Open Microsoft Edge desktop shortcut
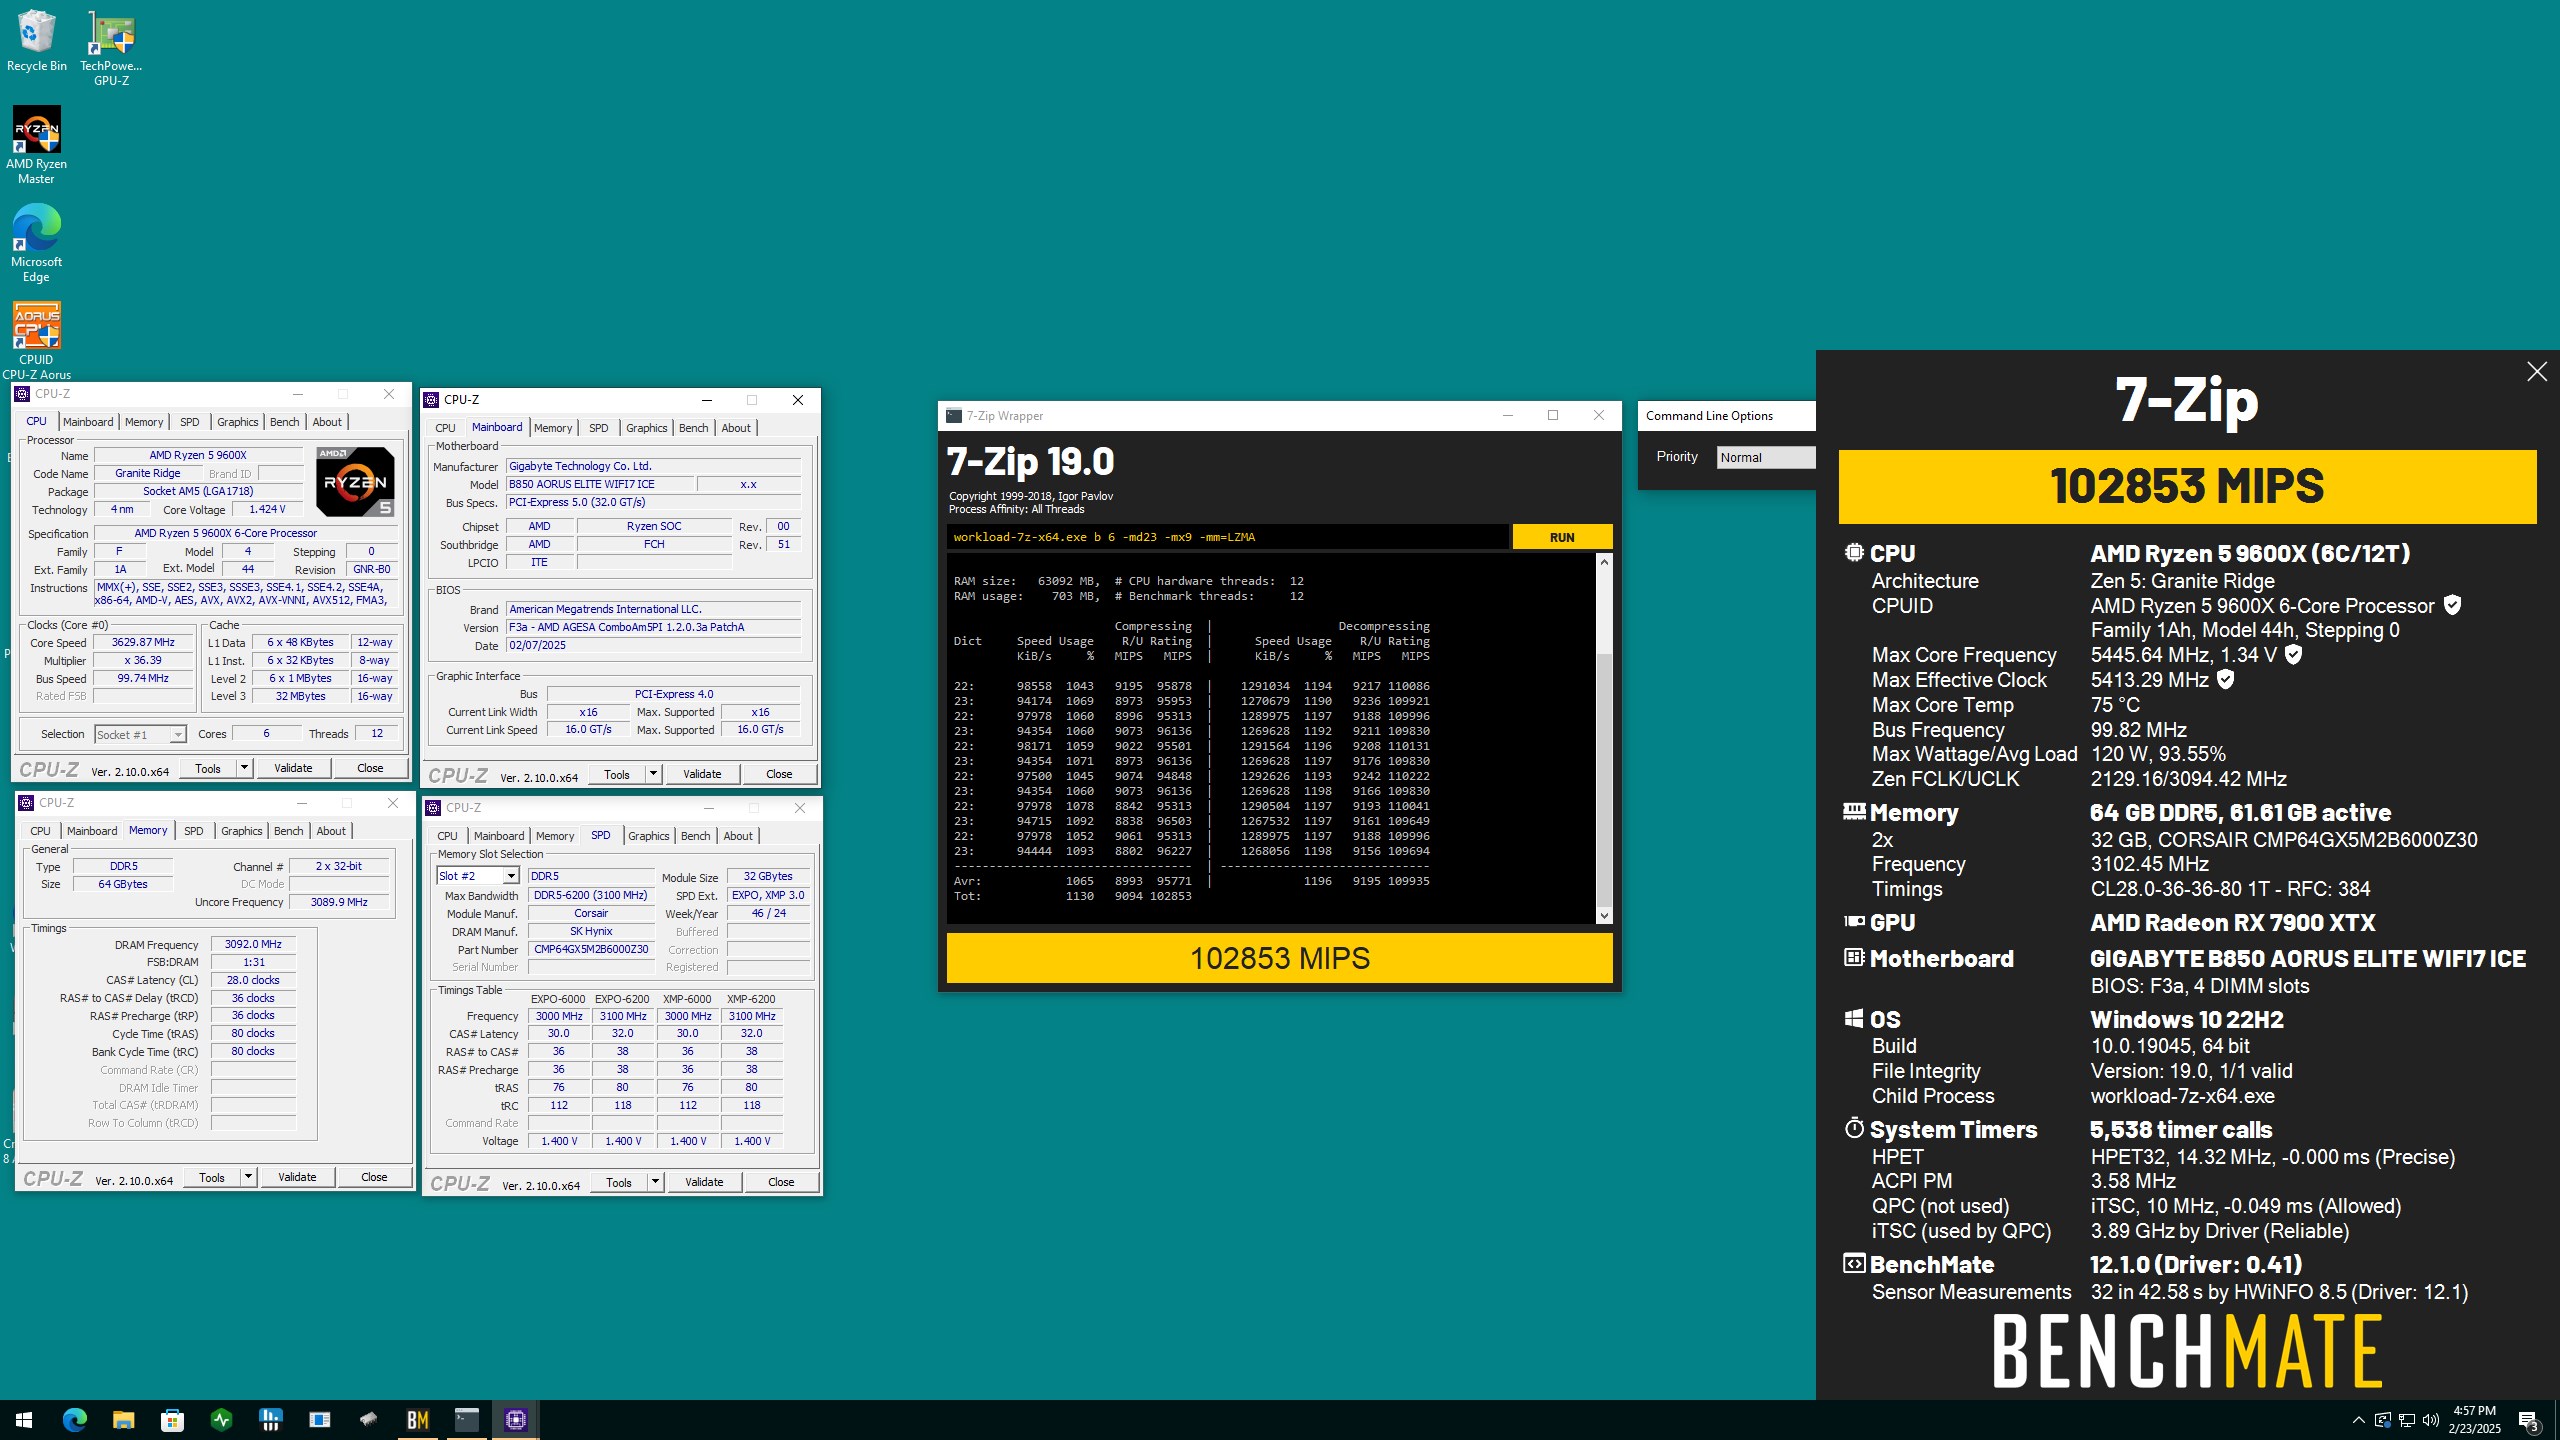The height and width of the screenshot is (1440, 2560). tap(36, 244)
